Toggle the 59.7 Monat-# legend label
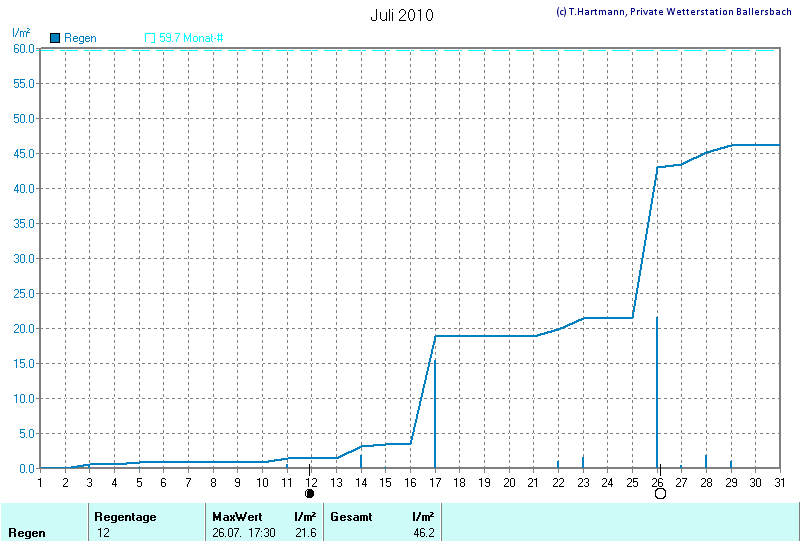The height and width of the screenshot is (541, 800). click(191, 38)
